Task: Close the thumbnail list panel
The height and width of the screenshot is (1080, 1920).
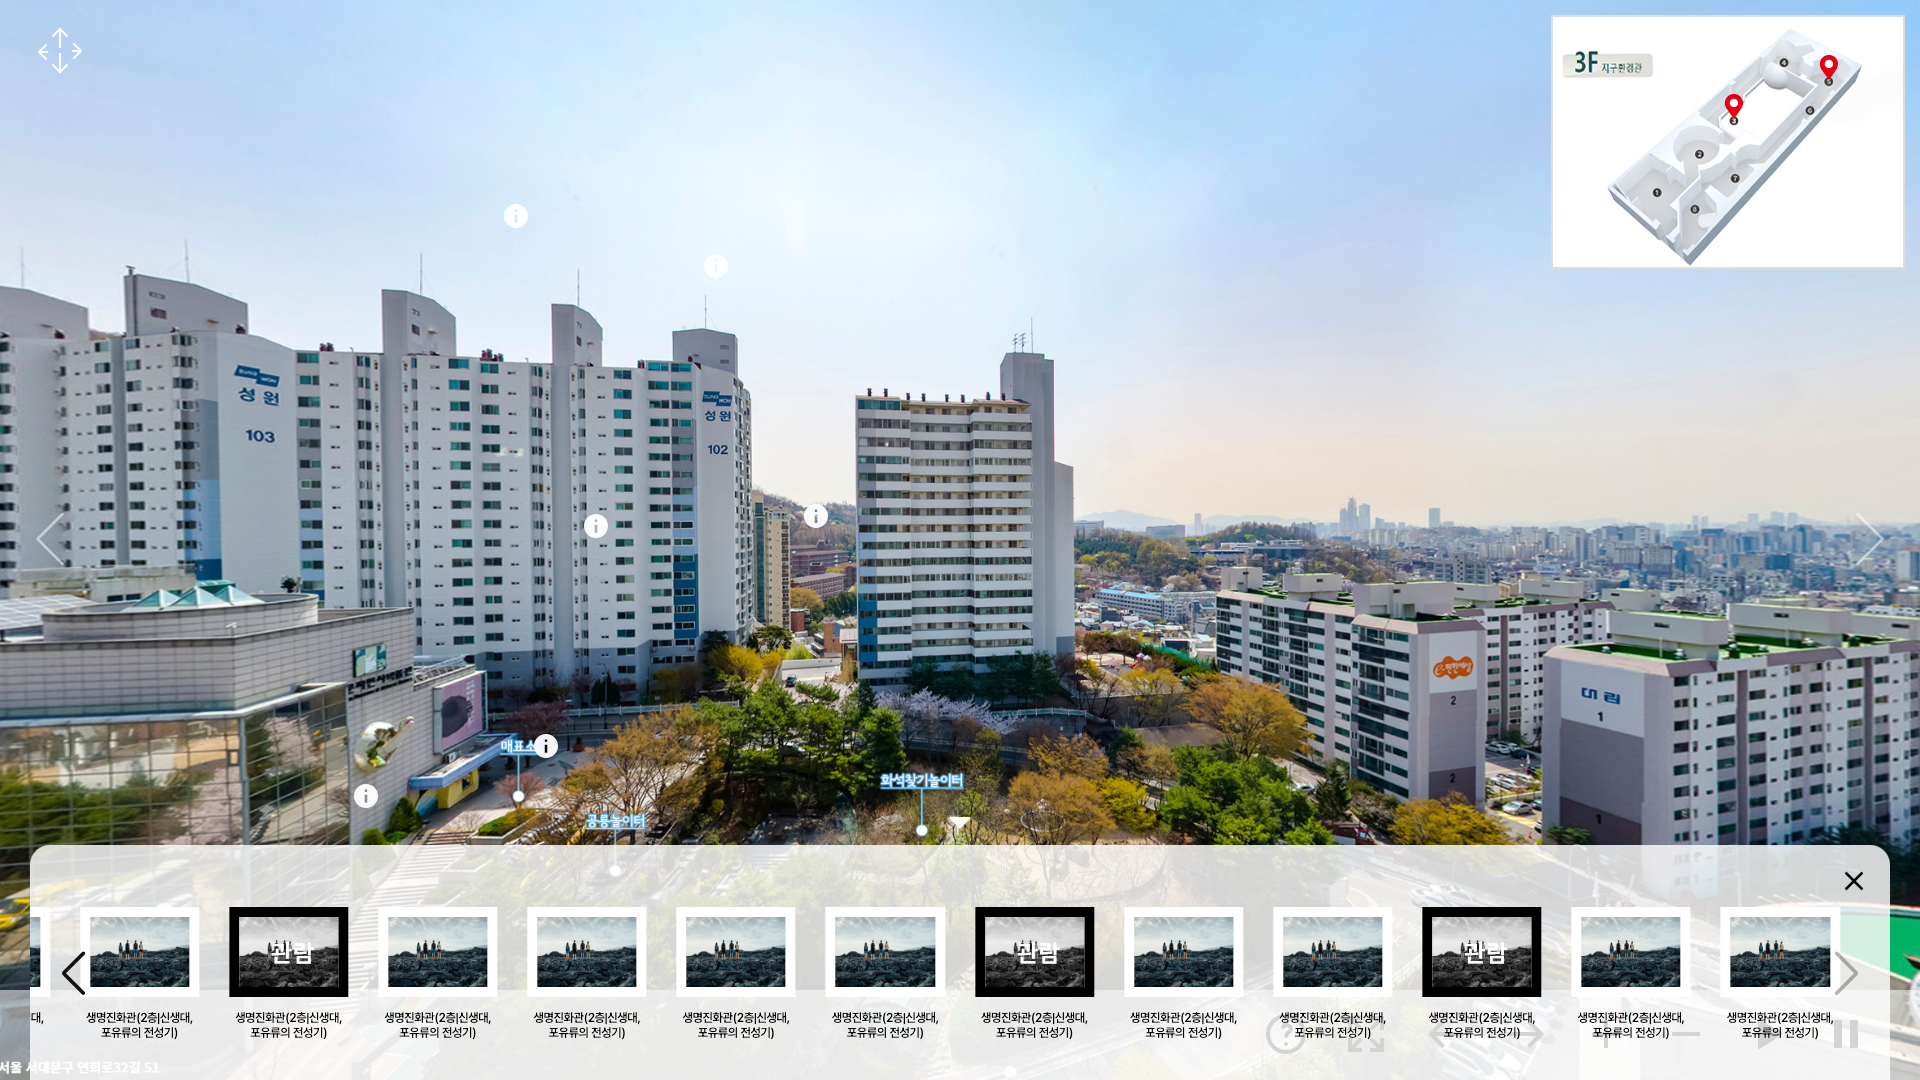Action: pyautogui.click(x=1854, y=881)
